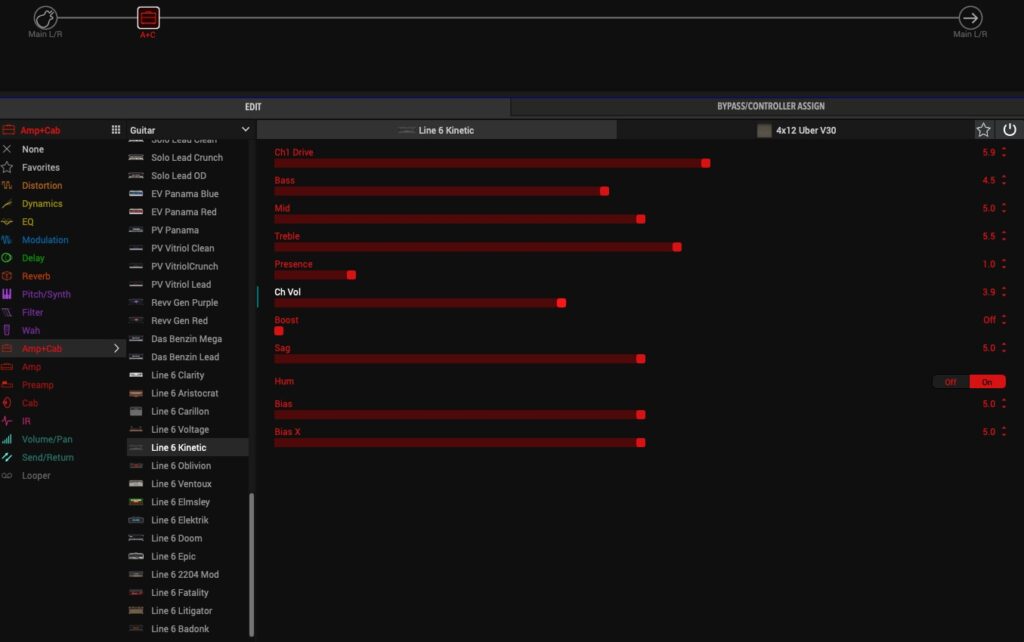Add model to favorites with star icon
1024x642 pixels.
point(983,130)
